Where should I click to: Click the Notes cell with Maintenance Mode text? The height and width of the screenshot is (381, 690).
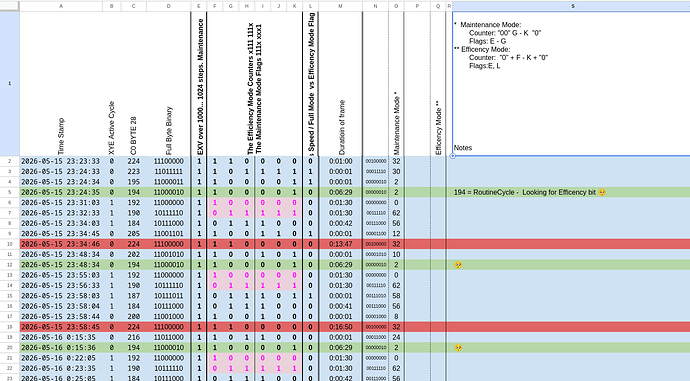point(571,84)
